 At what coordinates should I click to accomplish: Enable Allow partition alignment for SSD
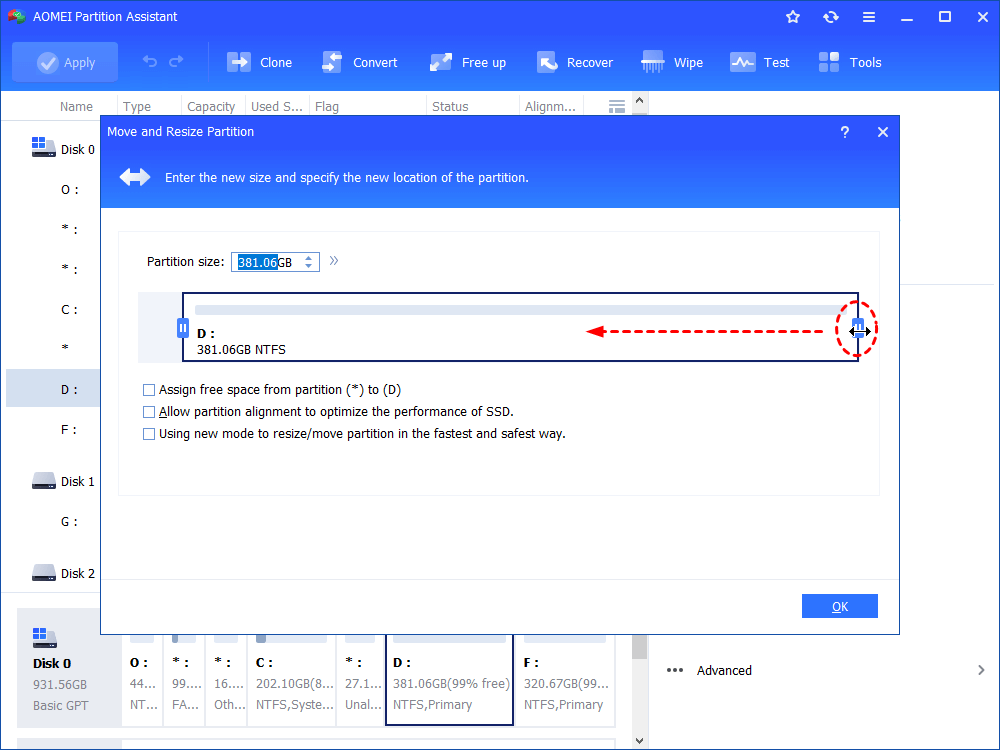pos(149,412)
